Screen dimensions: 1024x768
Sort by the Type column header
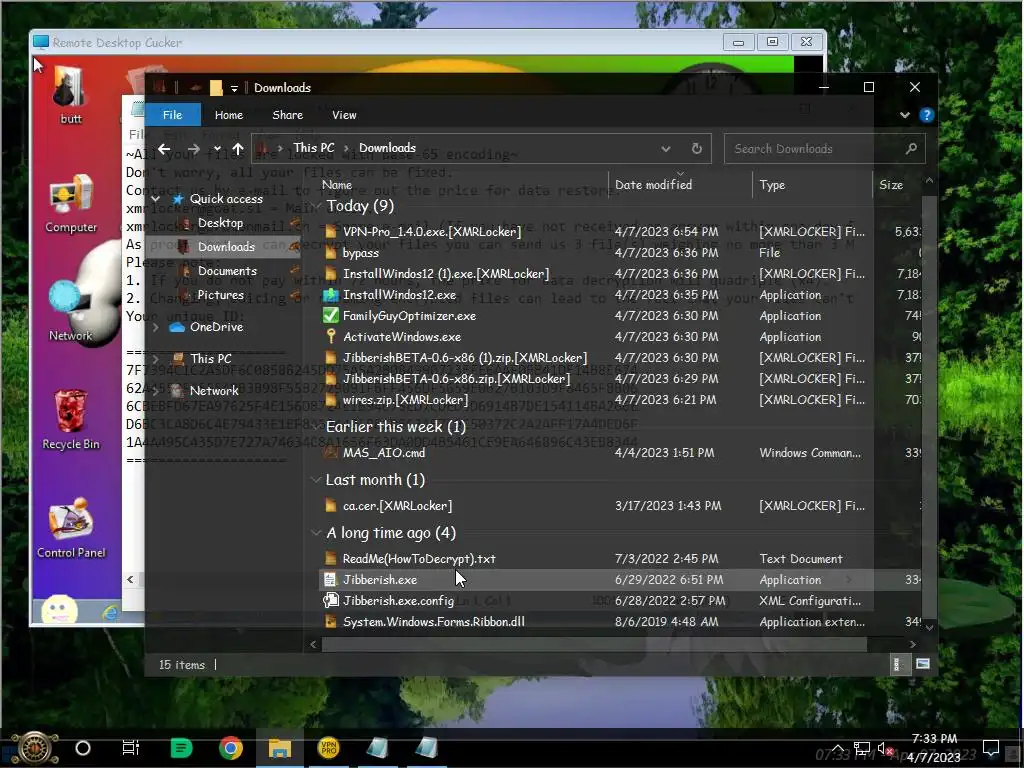click(x=772, y=185)
